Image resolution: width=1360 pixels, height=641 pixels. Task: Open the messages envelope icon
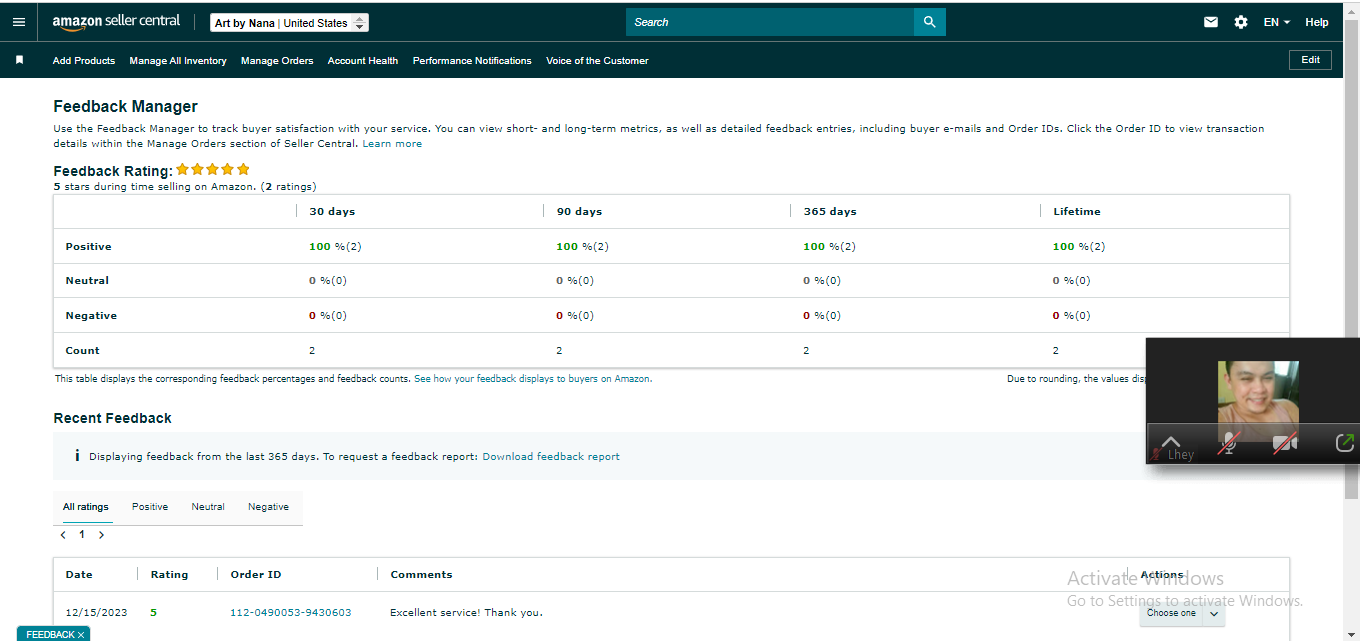(1211, 22)
